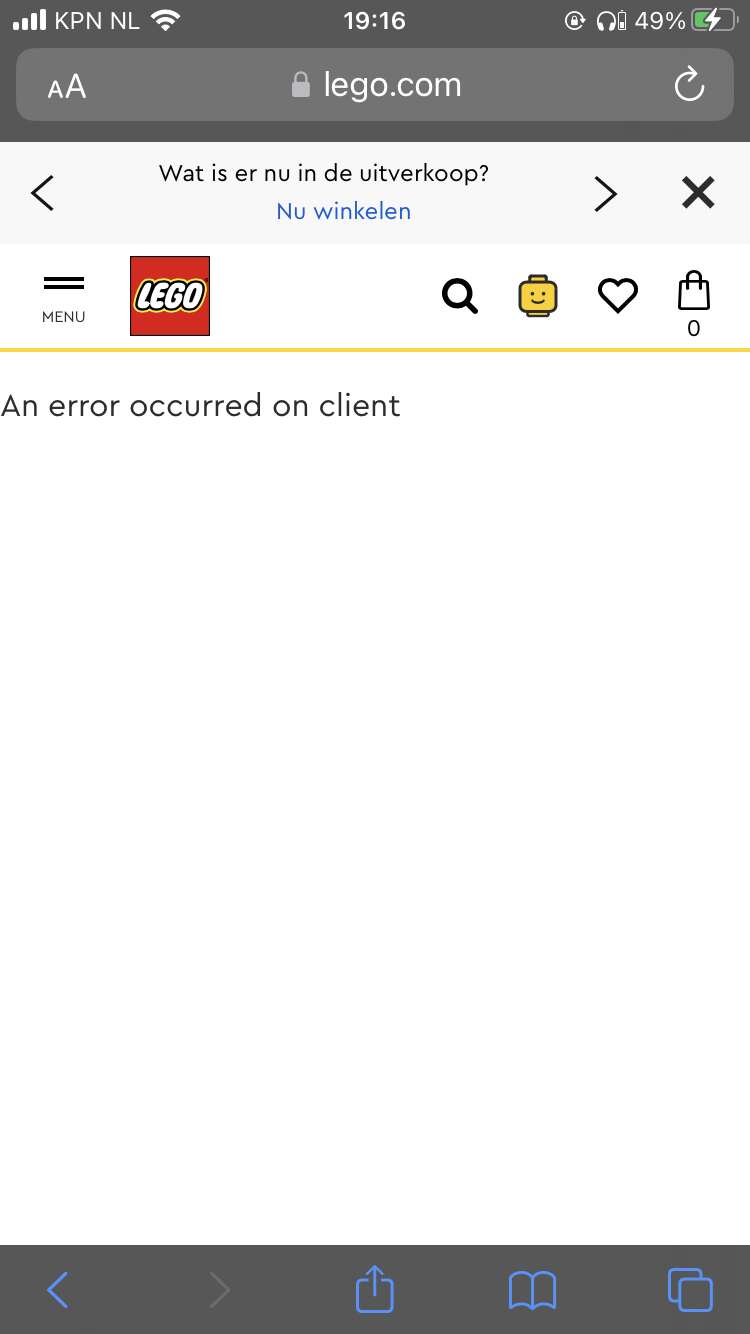Open the shopping bag icon
Viewport: 750px width, 1334px height.
pyautogui.click(x=694, y=304)
